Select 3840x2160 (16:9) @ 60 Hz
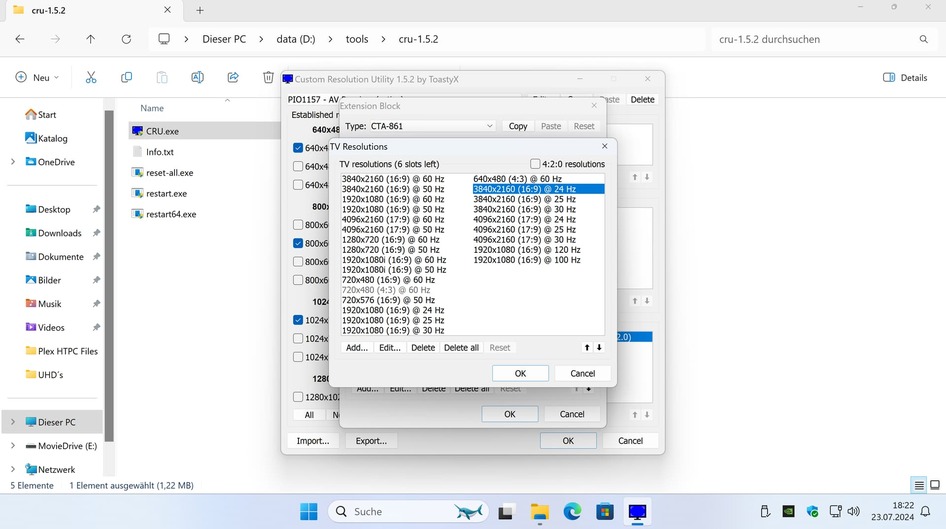 tap(393, 179)
